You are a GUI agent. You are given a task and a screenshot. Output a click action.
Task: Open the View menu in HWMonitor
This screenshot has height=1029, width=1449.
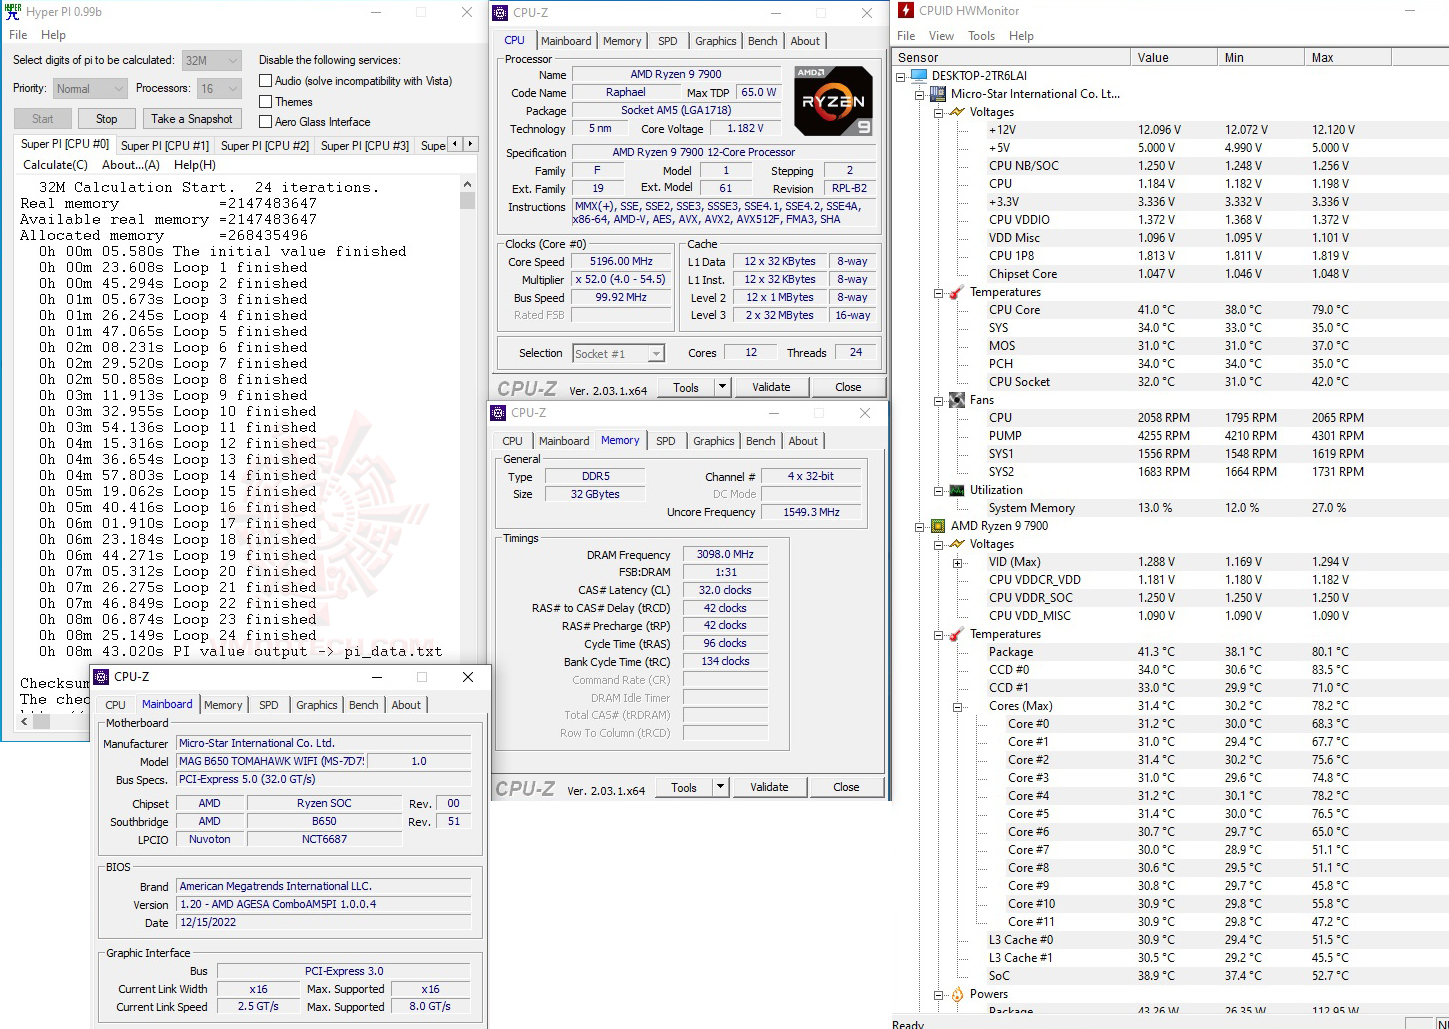pyautogui.click(x=941, y=36)
